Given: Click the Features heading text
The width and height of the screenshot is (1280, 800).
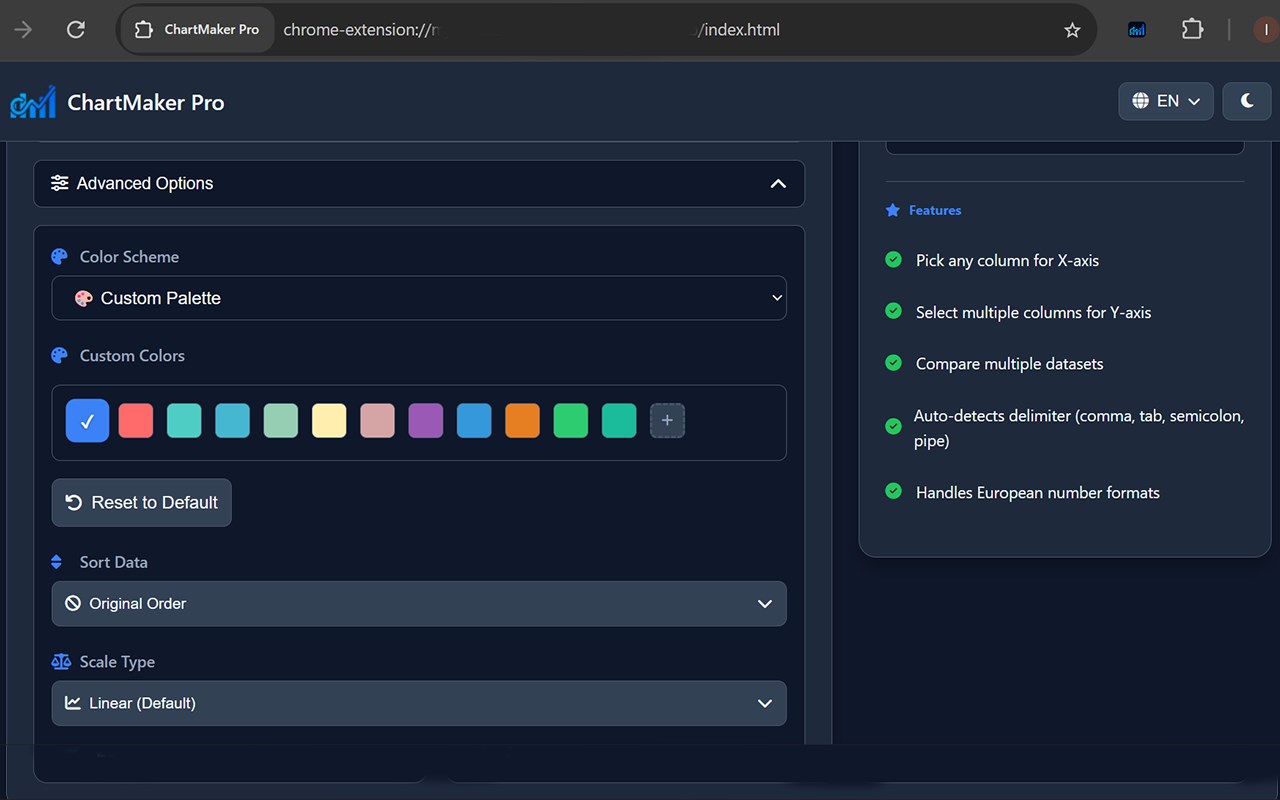Looking at the screenshot, I should click(935, 210).
